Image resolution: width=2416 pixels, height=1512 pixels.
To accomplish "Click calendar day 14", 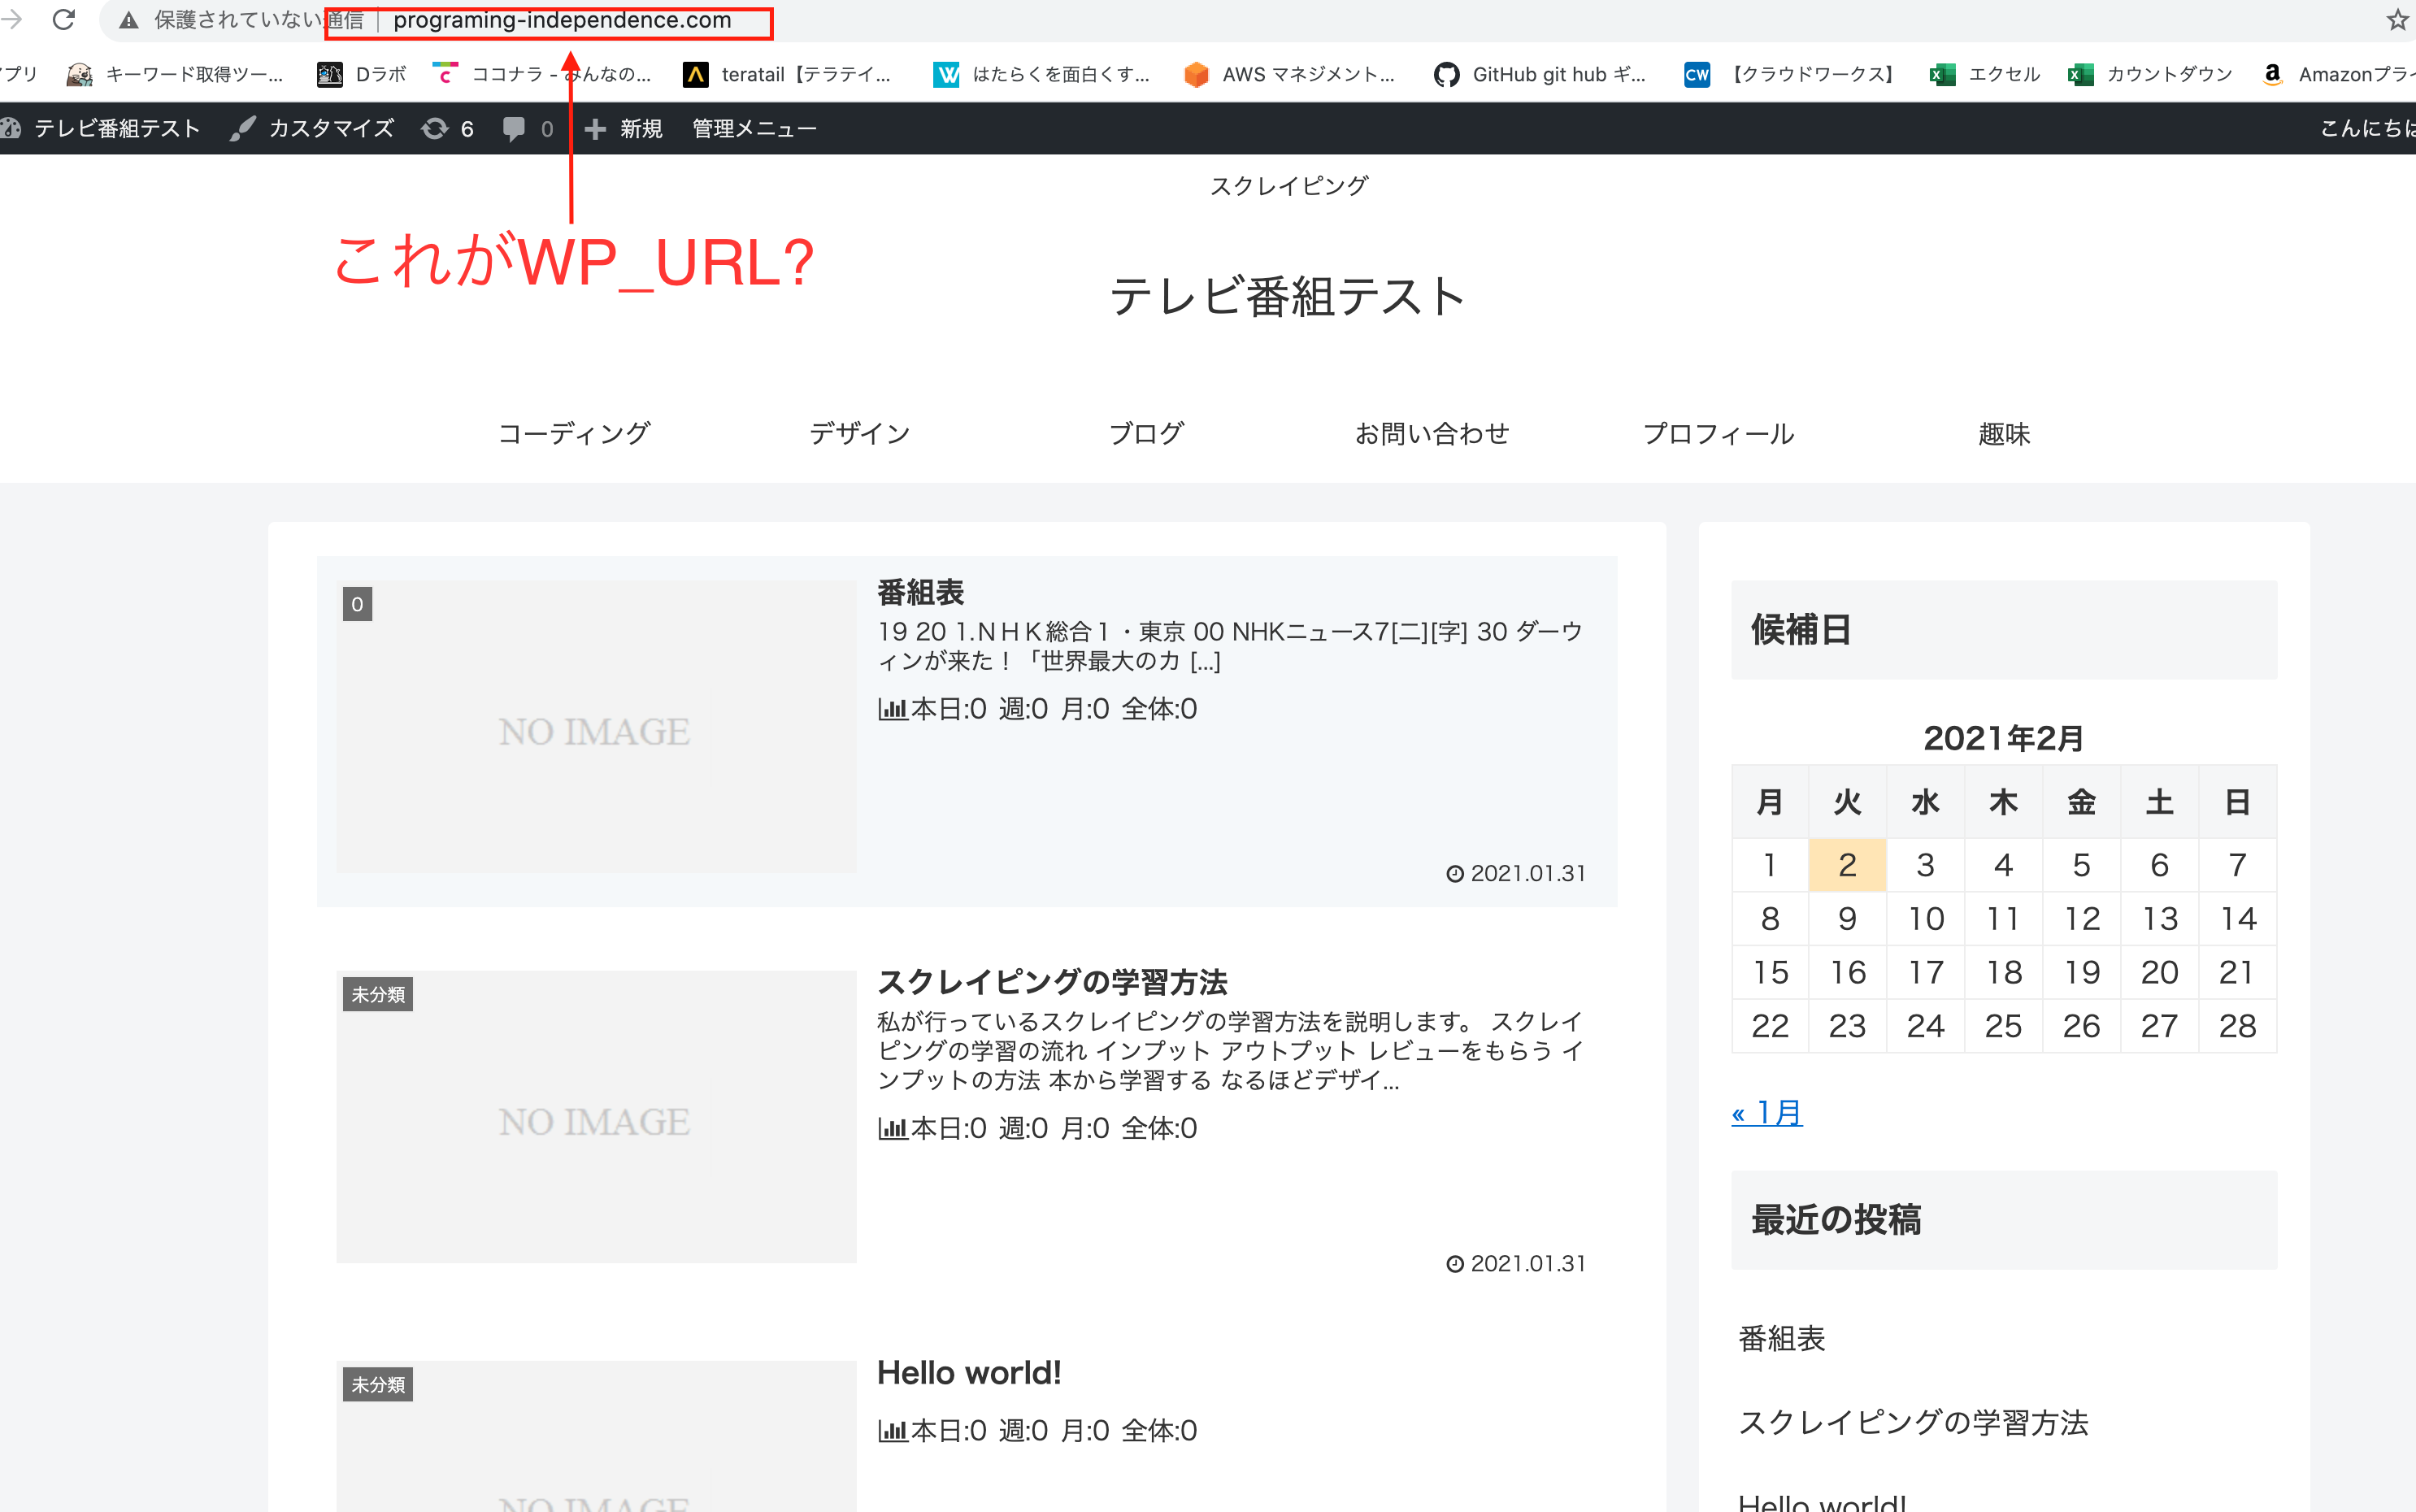I will point(2238,918).
